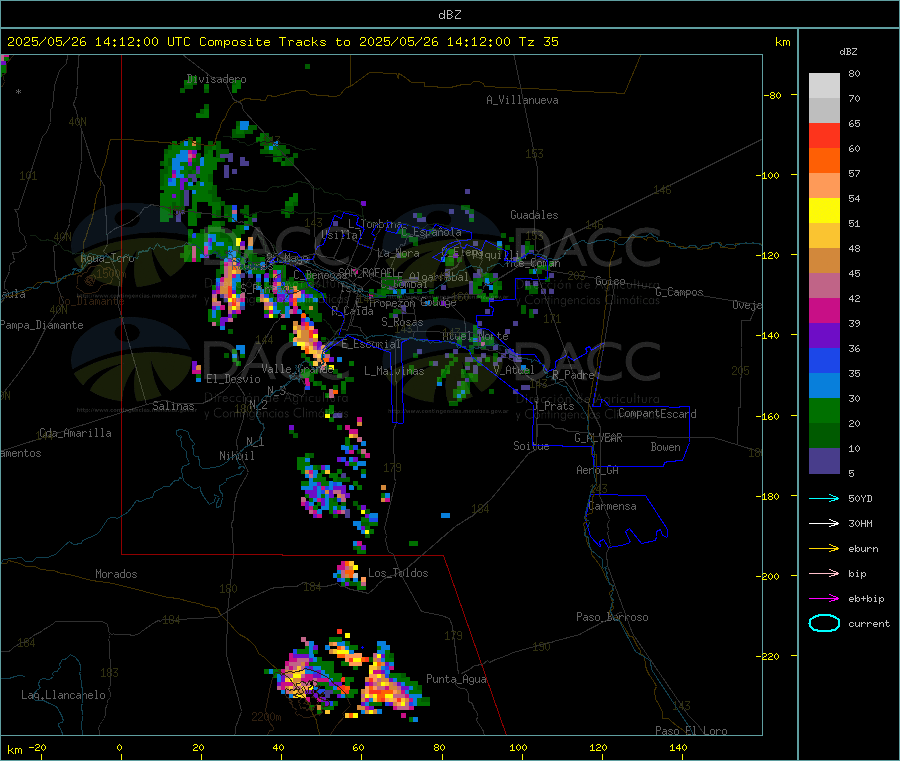Click the 39 dBZ magenta color swatch
This screenshot has height=761, width=900.
click(824, 311)
